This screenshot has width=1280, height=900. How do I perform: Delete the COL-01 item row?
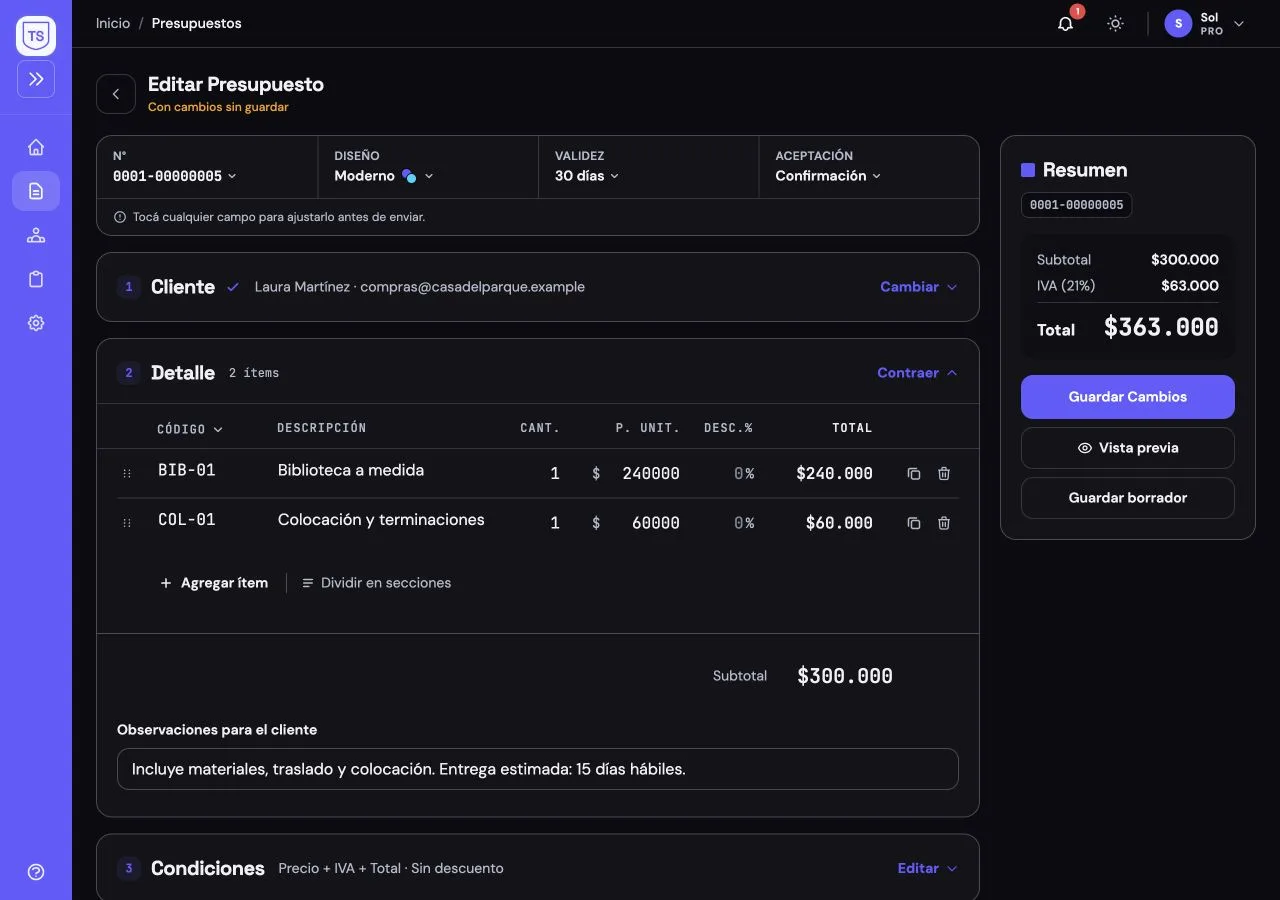(x=944, y=523)
